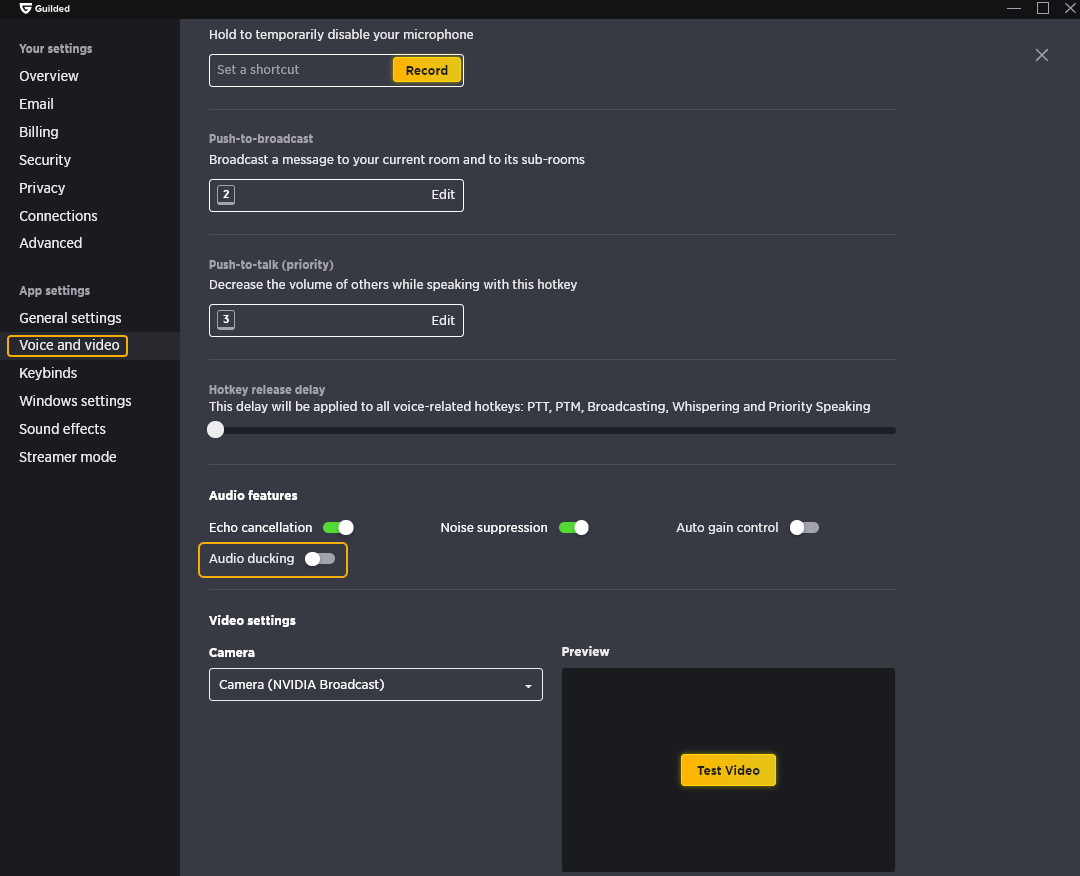Maximize the Guilded window
The width and height of the screenshot is (1080, 876).
click(x=1043, y=8)
